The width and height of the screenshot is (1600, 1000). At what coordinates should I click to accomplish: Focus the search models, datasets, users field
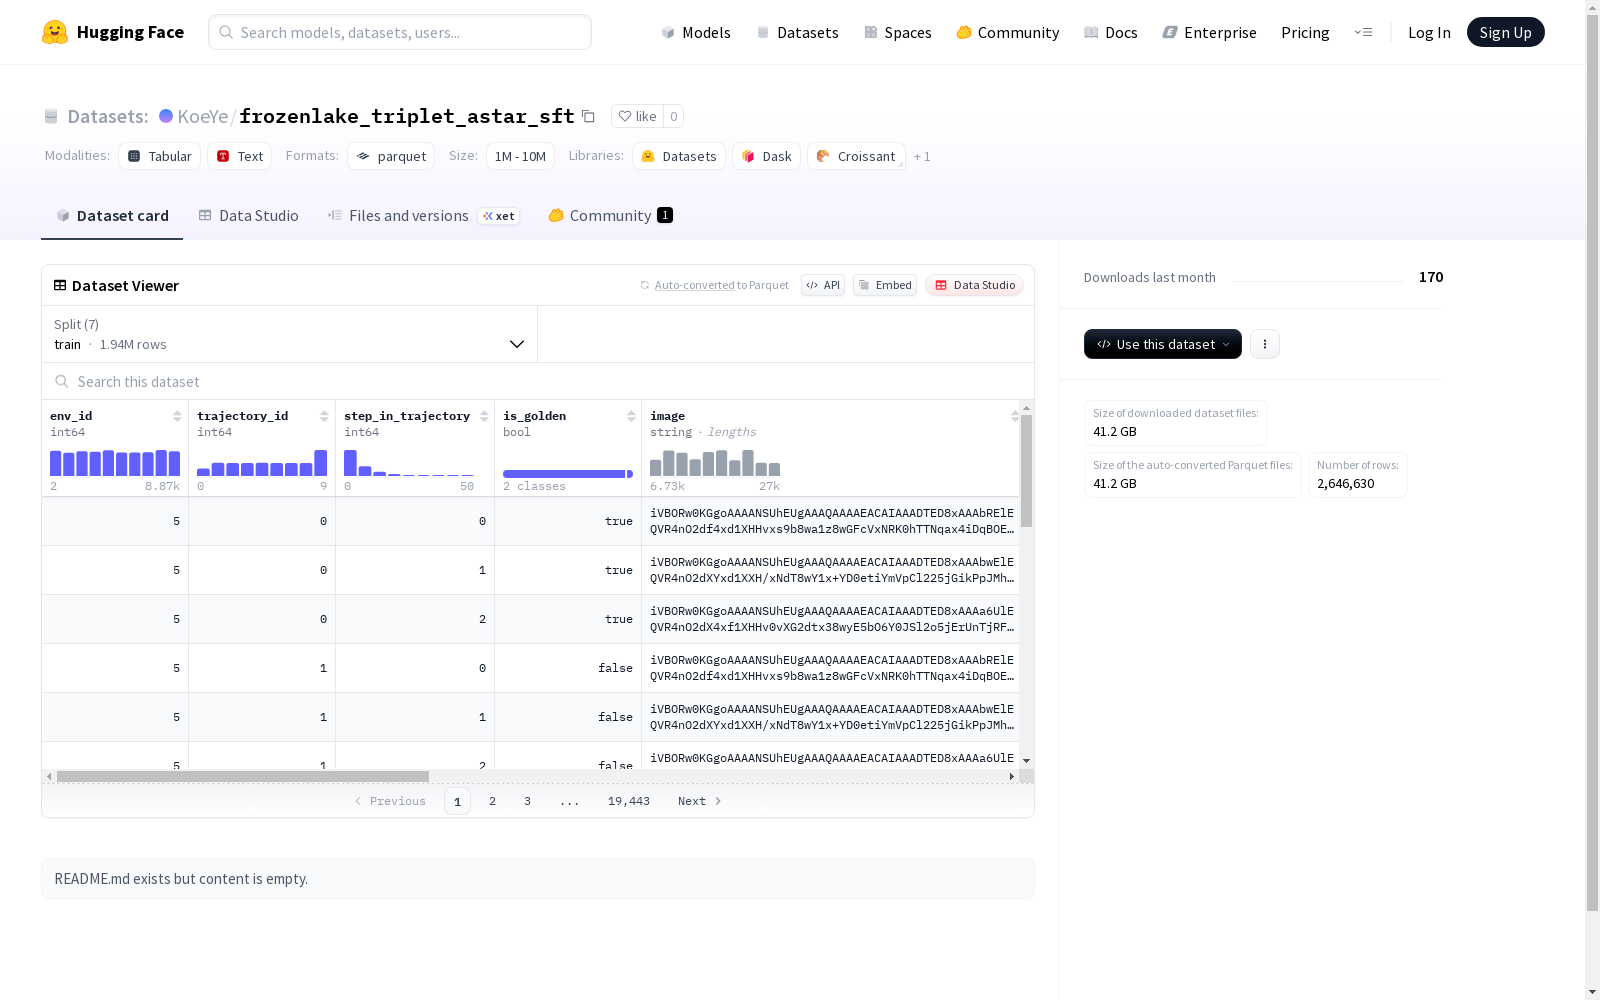400,32
